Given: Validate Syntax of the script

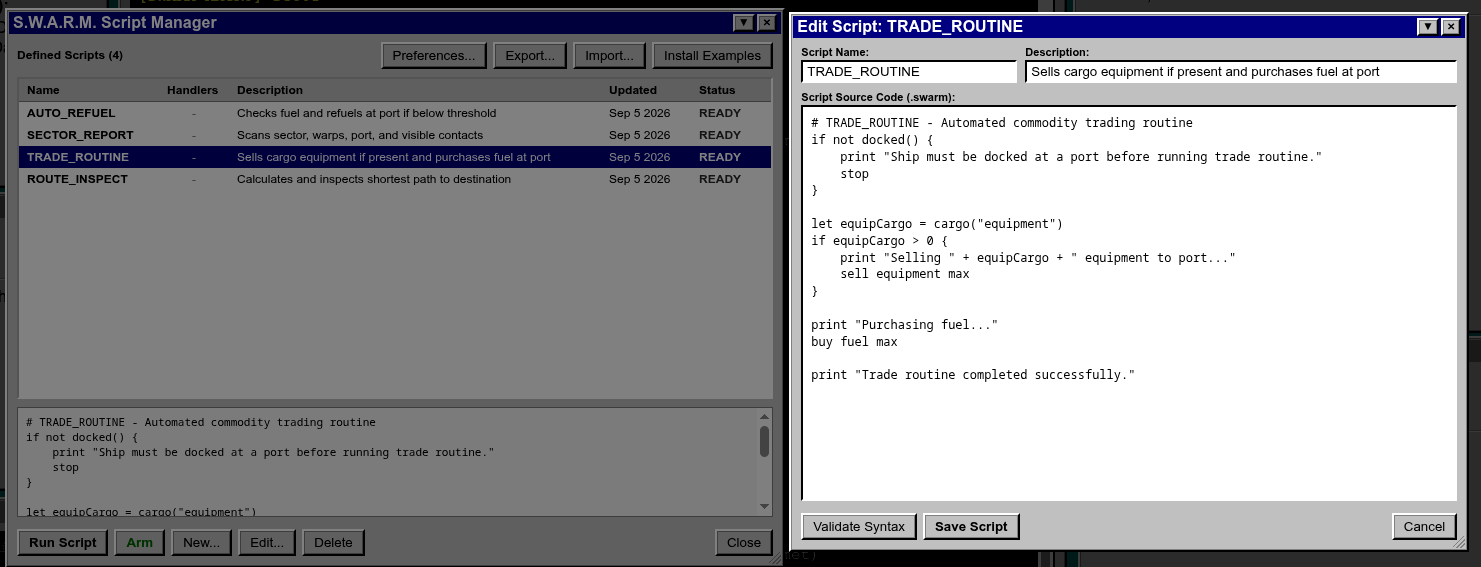Looking at the screenshot, I should coord(859,526).
